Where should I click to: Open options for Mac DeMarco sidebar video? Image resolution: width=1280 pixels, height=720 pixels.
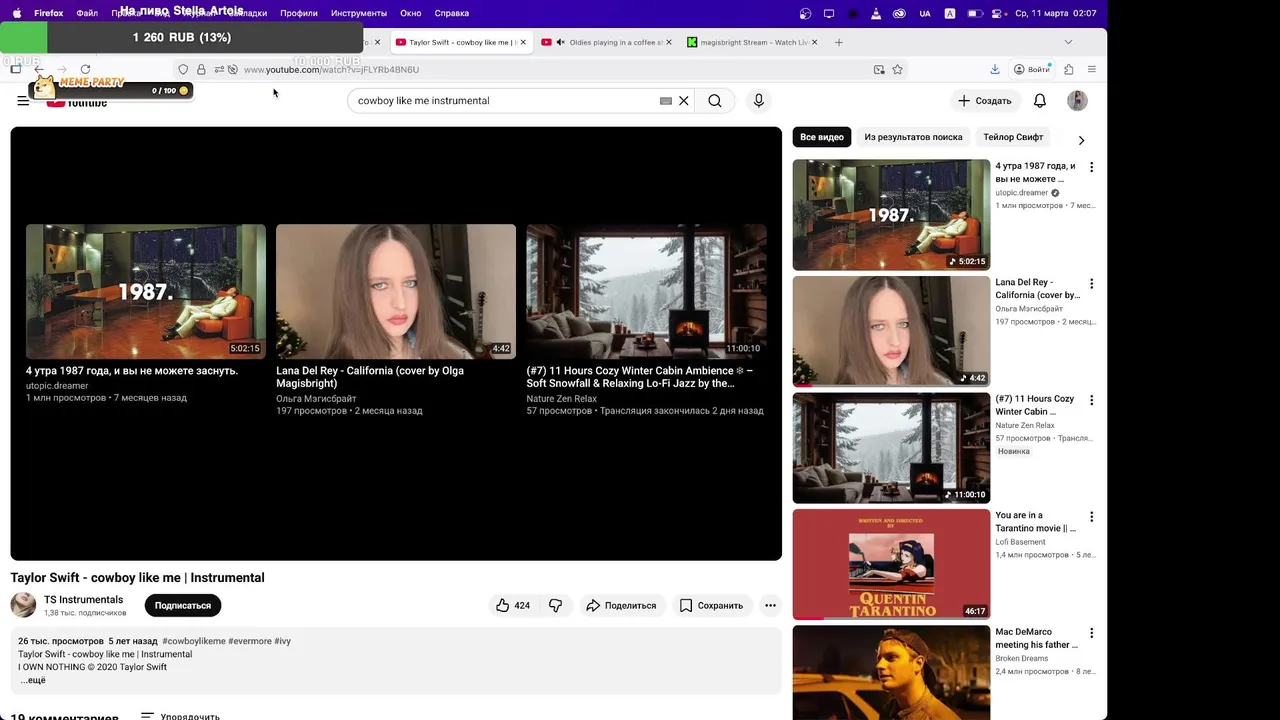pyautogui.click(x=1091, y=633)
